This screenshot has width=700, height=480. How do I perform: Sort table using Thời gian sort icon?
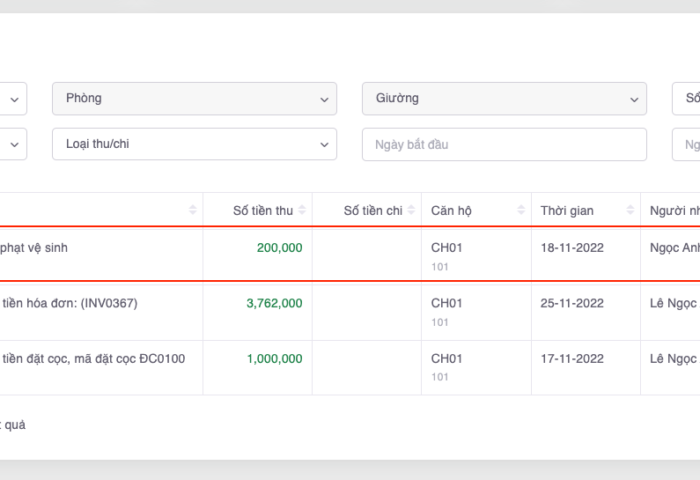(630, 210)
